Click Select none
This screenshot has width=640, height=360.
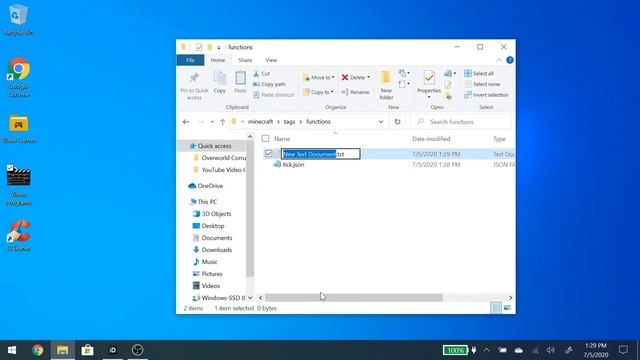[482, 84]
